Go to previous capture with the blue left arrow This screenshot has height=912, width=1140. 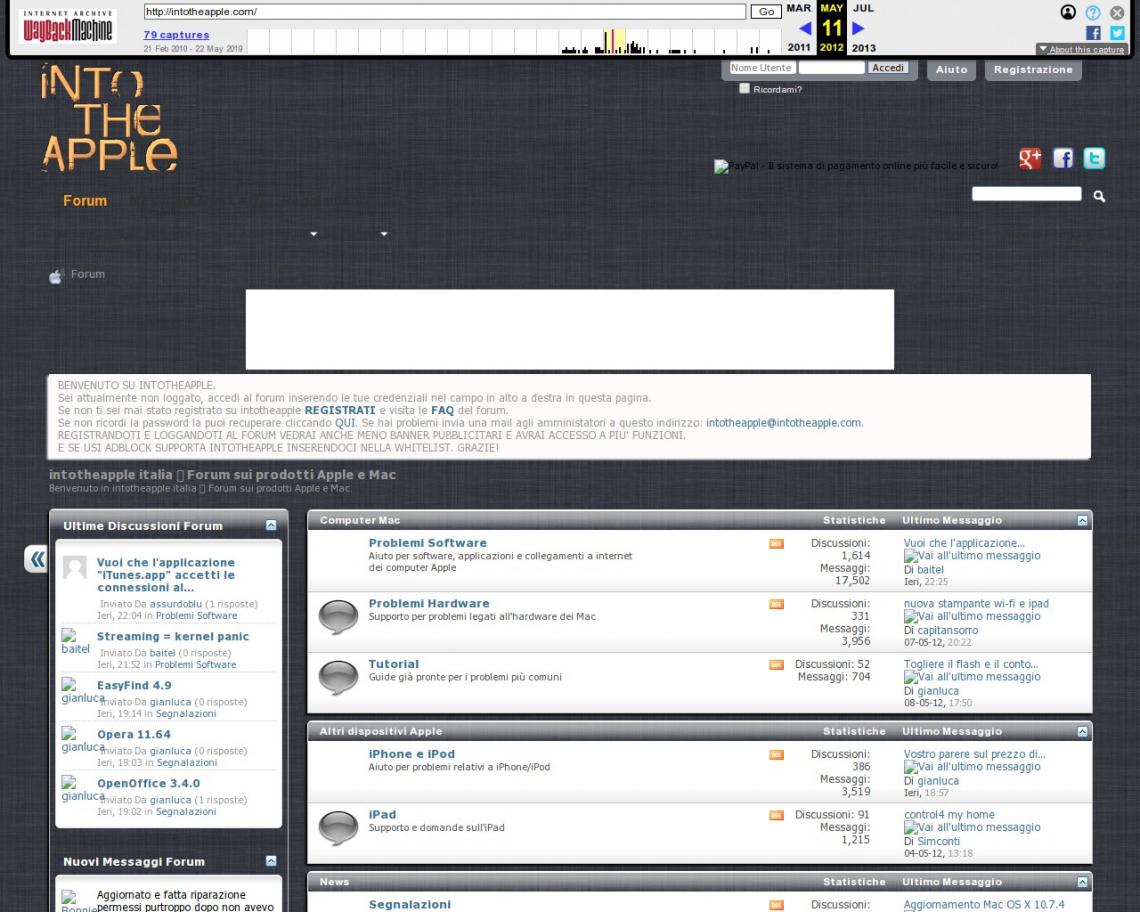tap(805, 28)
